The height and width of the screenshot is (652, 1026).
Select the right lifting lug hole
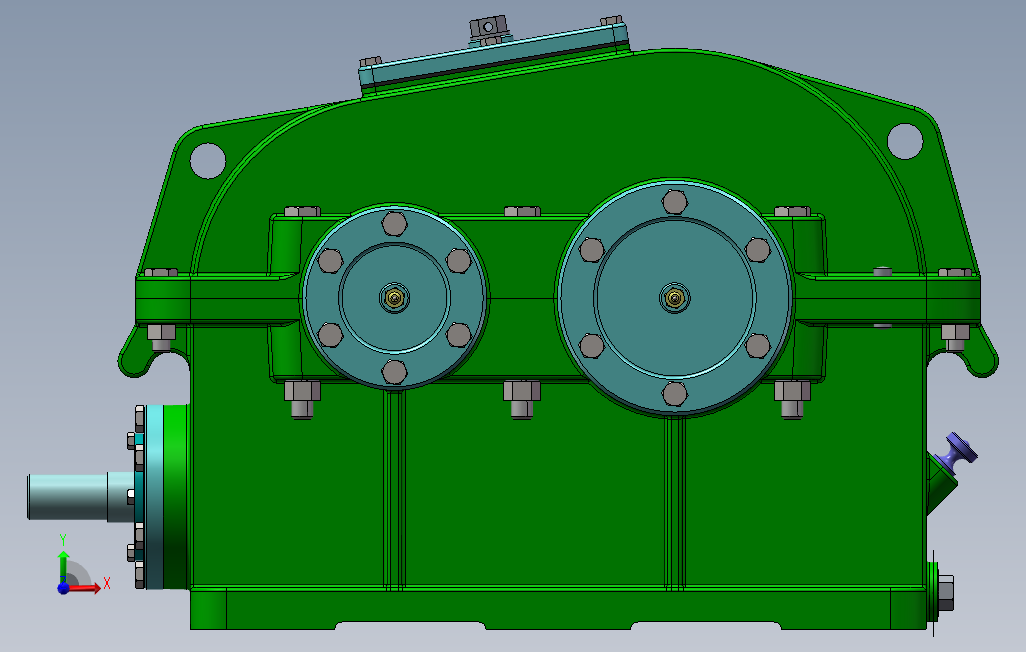tap(905, 141)
